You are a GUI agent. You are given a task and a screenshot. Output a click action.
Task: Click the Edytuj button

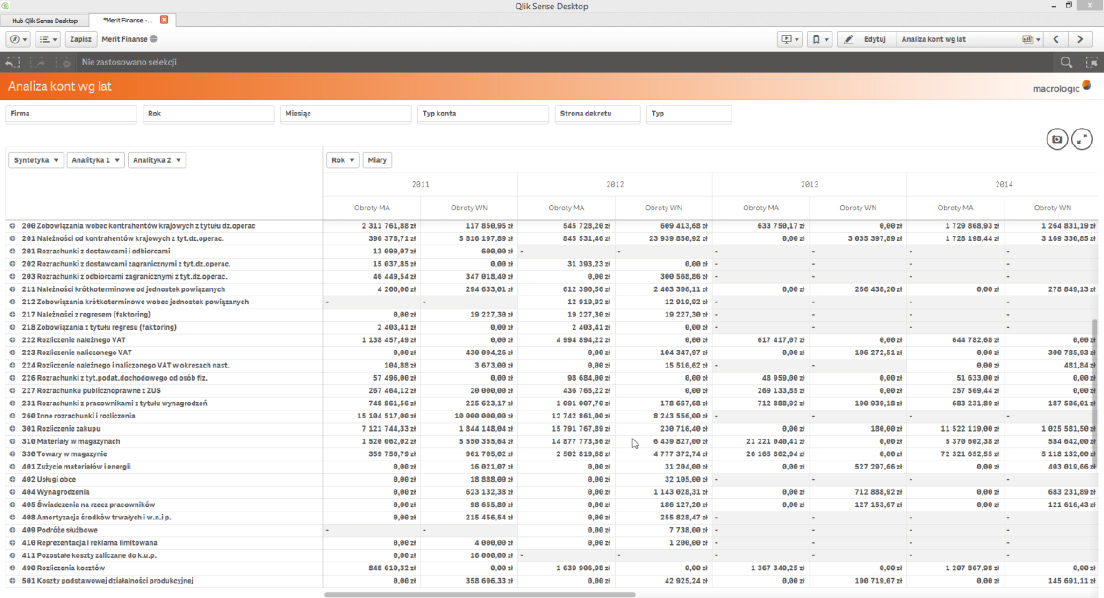864,39
